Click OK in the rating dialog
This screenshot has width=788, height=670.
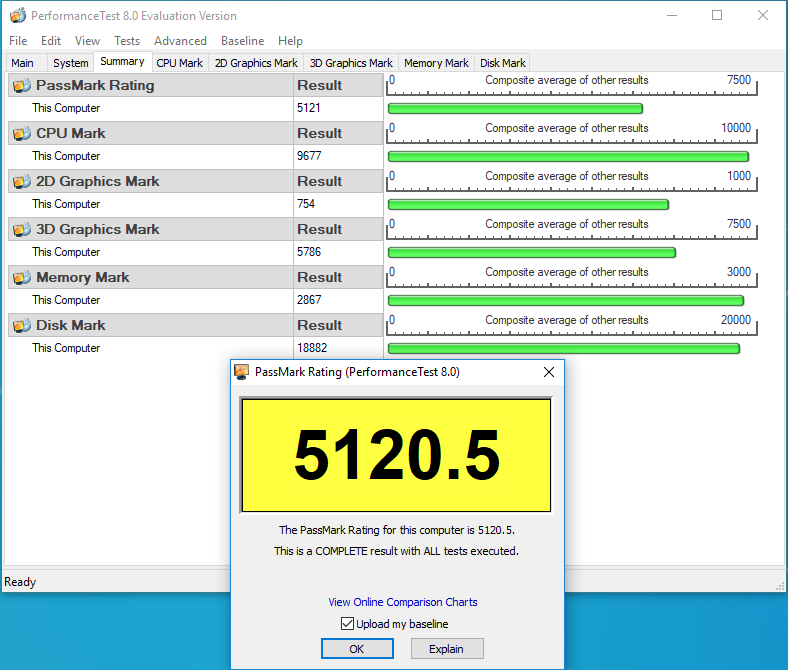[357, 649]
